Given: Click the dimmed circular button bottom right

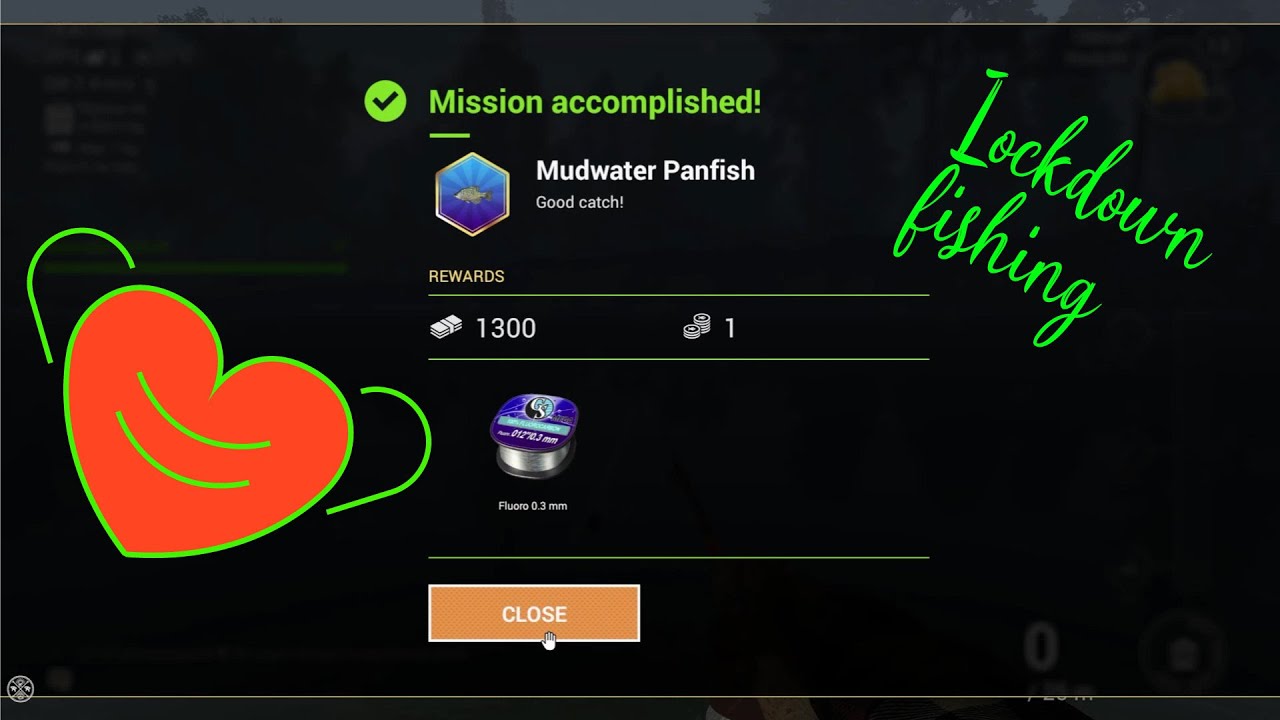Looking at the screenshot, I should [x=1184, y=652].
